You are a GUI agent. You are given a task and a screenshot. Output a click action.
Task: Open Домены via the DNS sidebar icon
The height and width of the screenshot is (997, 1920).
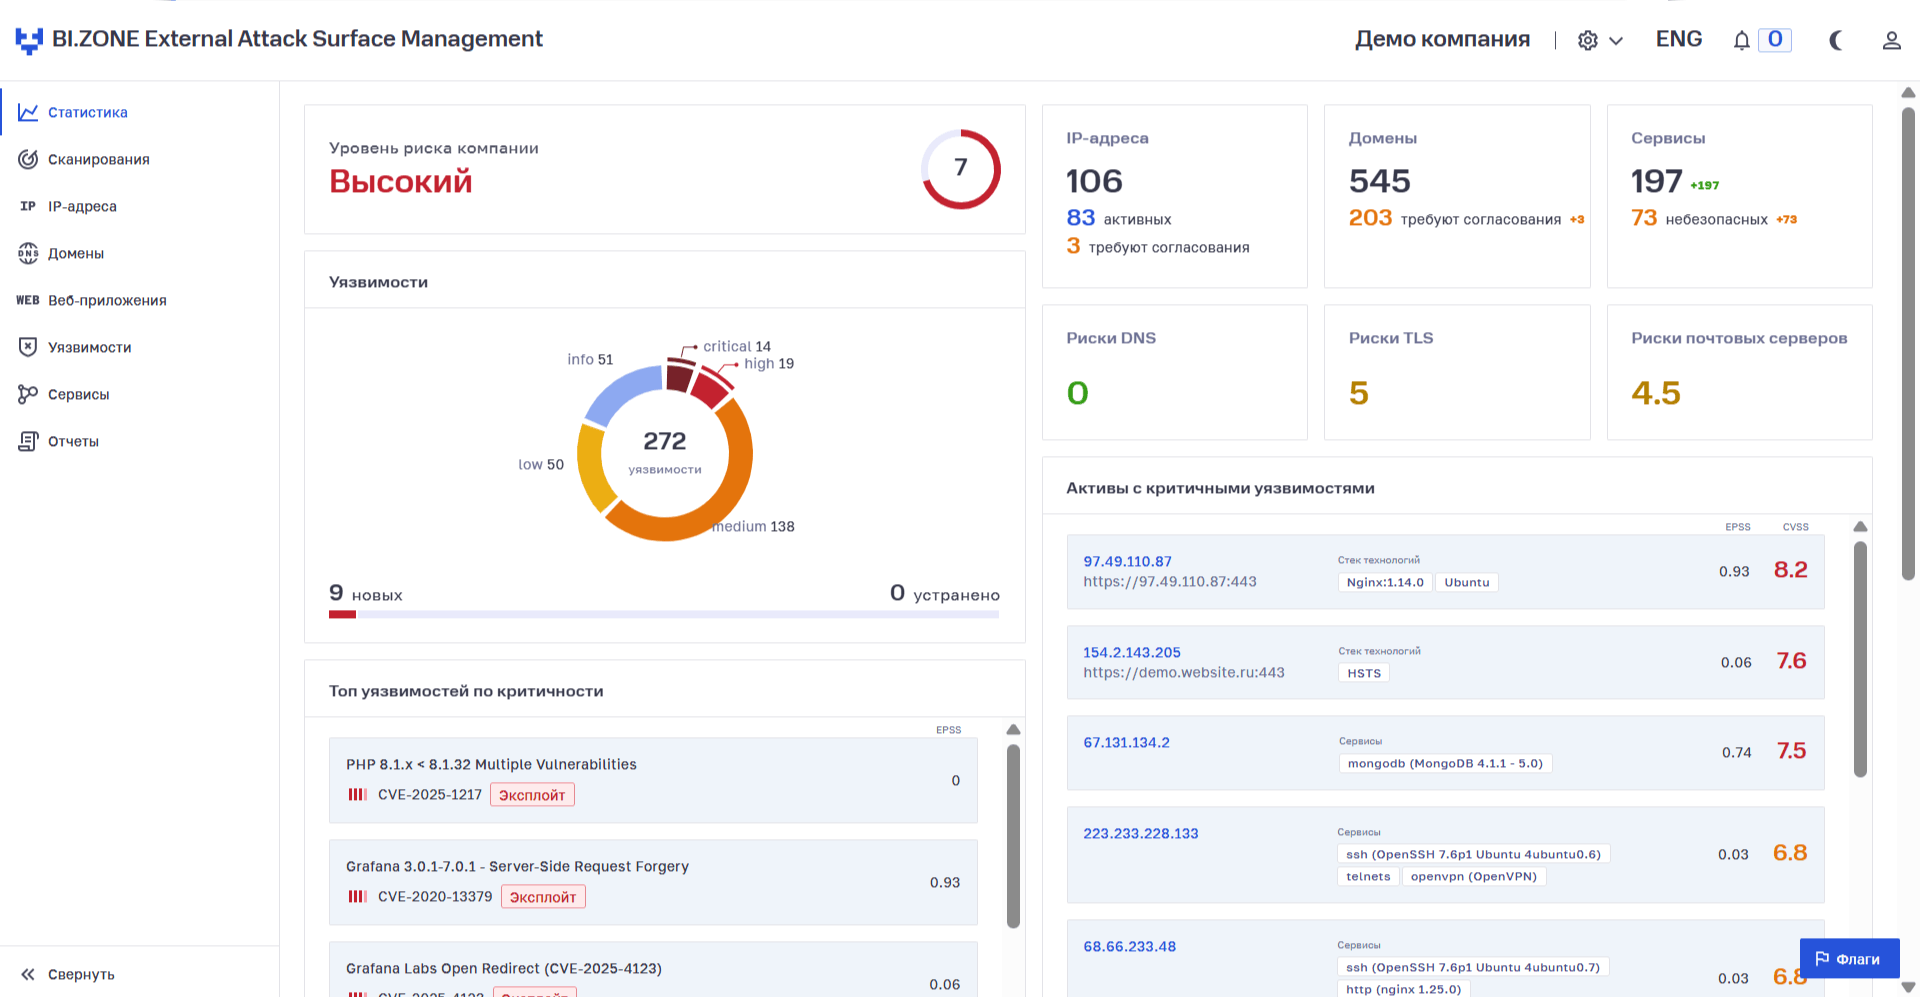pyautogui.click(x=28, y=253)
